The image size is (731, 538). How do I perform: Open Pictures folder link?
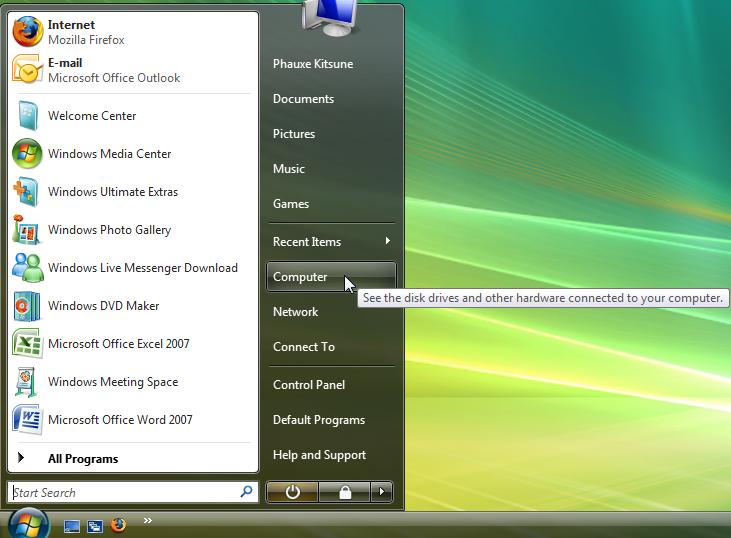[294, 134]
